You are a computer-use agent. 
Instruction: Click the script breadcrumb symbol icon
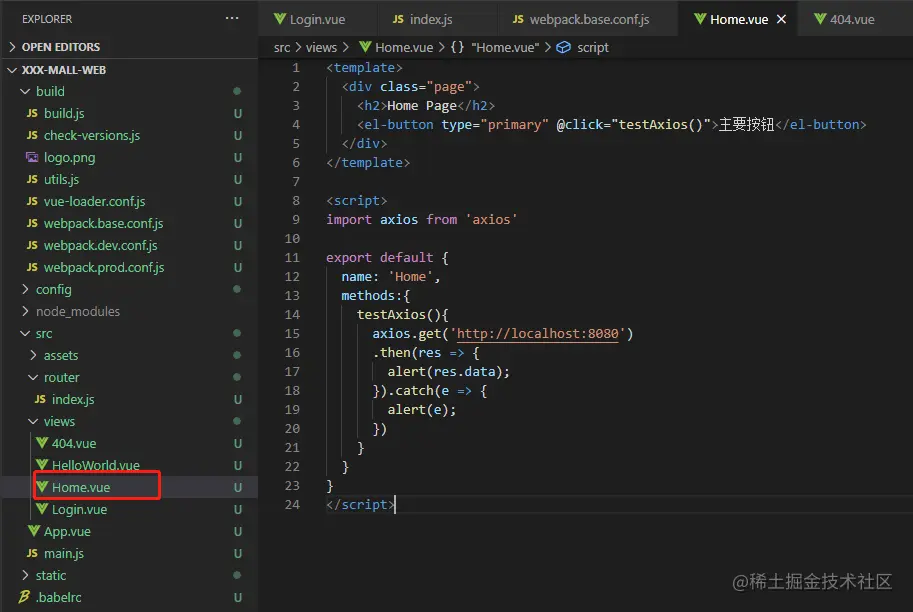(x=564, y=47)
